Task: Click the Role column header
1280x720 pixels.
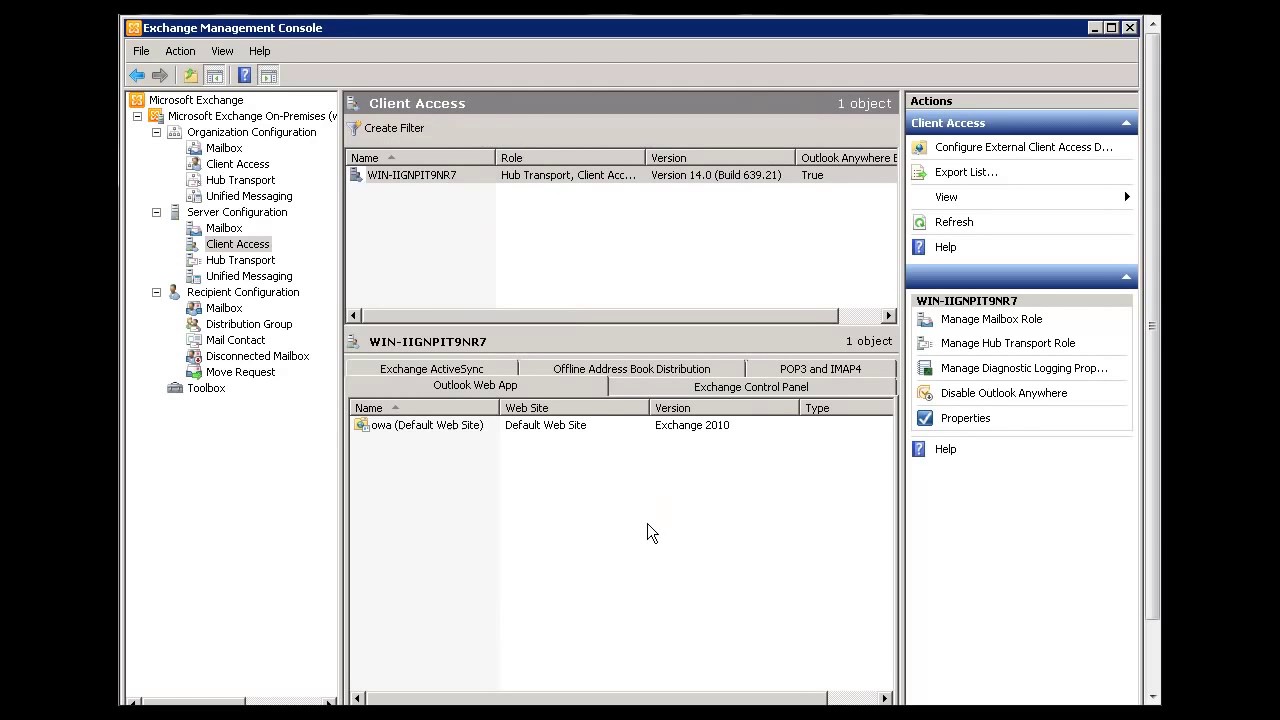Action: click(x=570, y=158)
